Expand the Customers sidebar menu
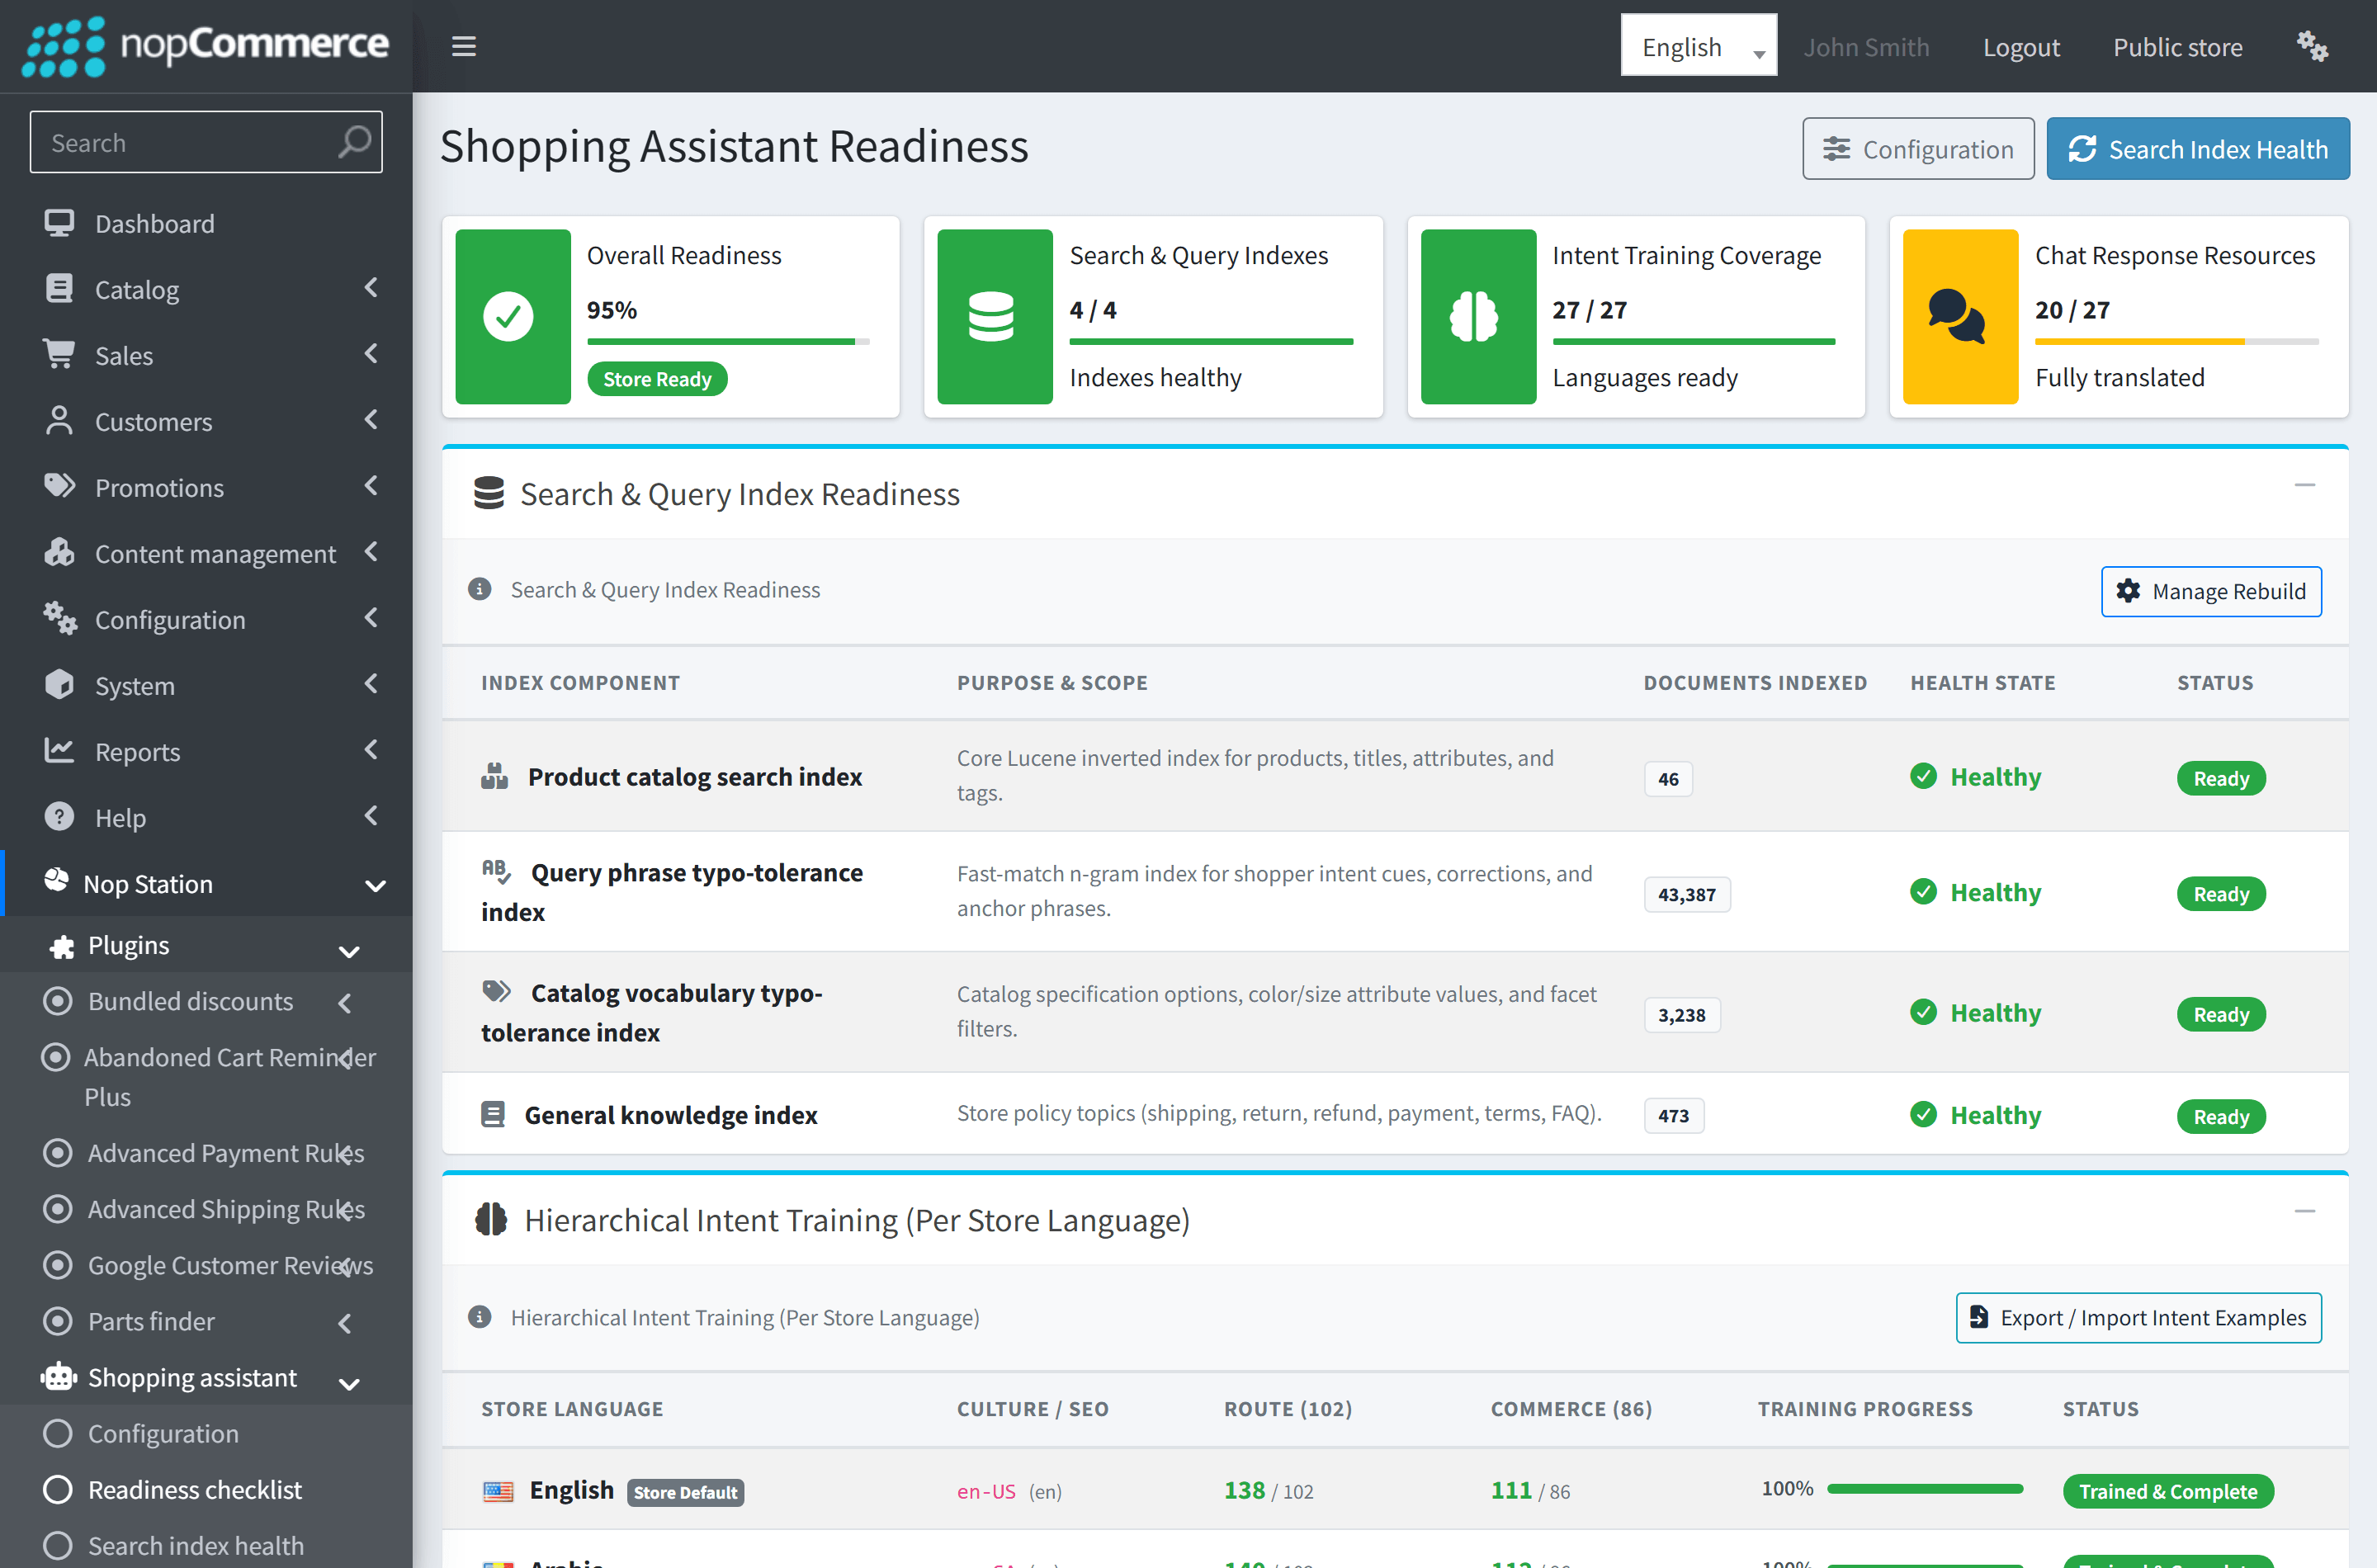The width and height of the screenshot is (2377, 1568). [x=206, y=421]
